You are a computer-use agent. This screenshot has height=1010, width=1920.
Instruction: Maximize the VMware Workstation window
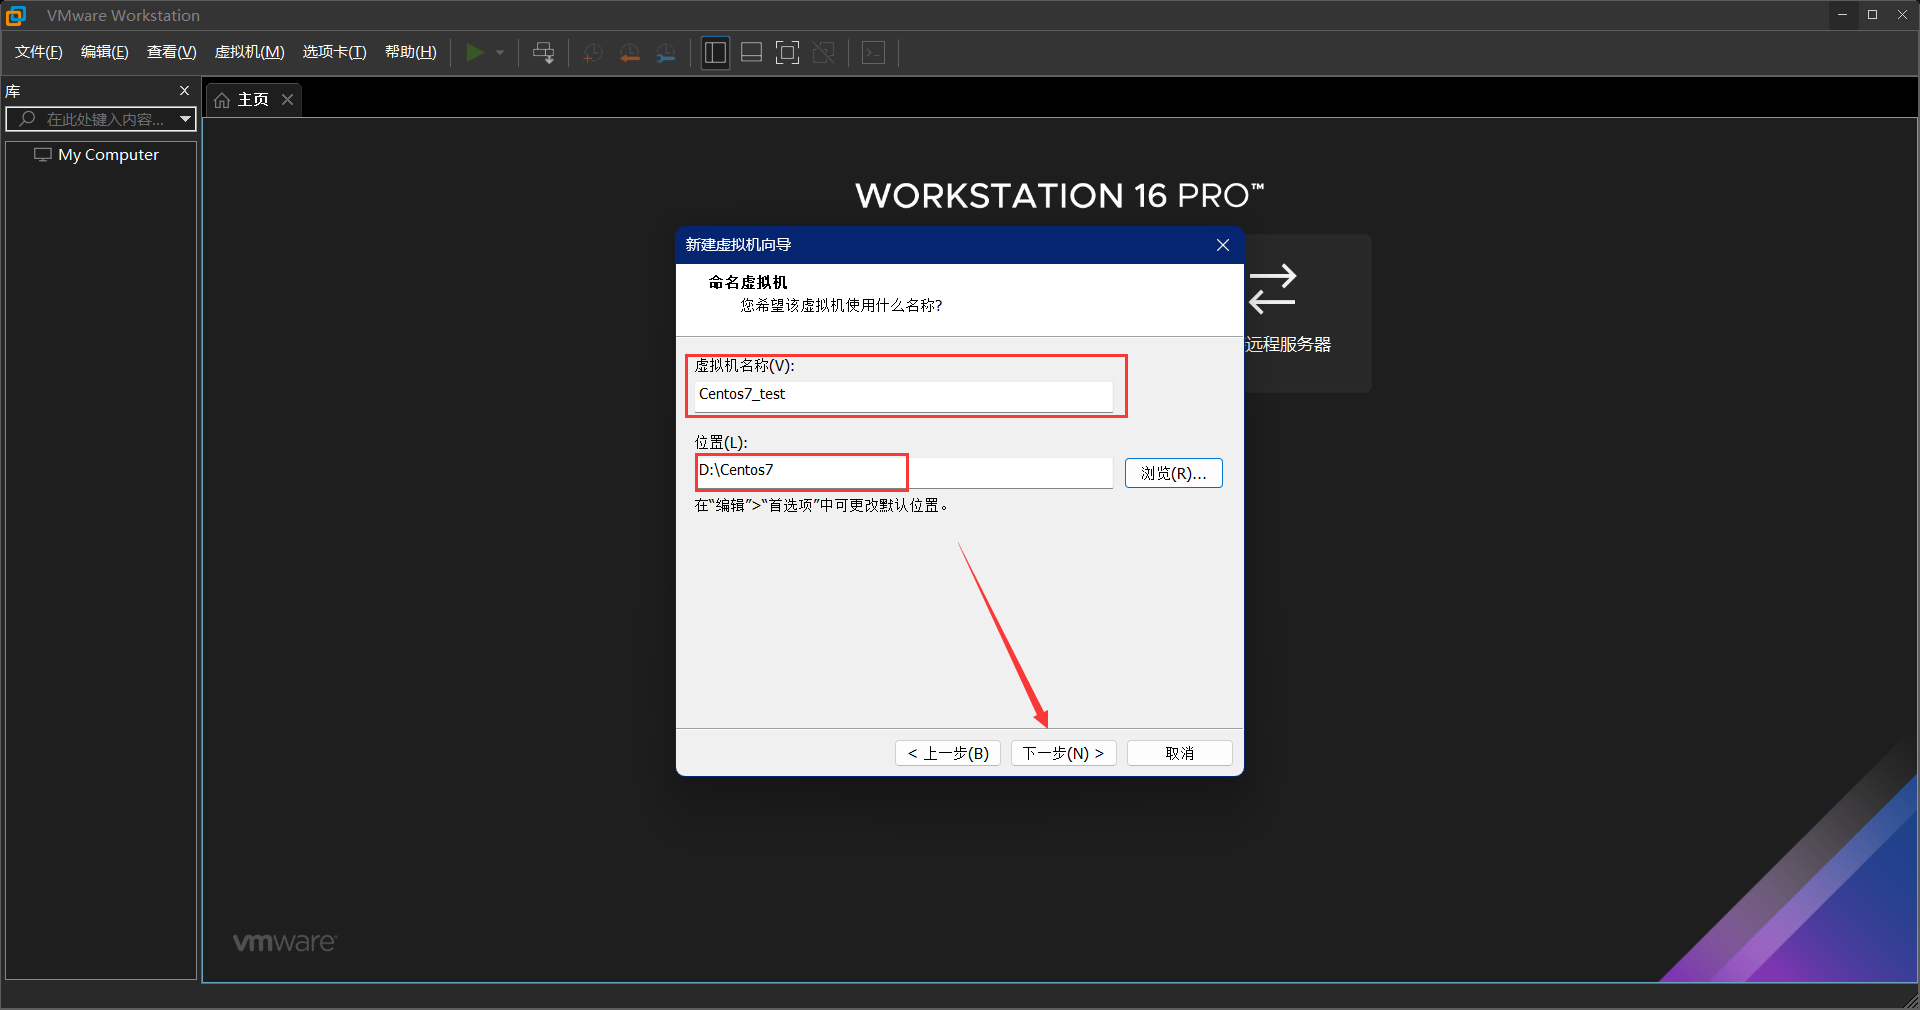pyautogui.click(x=1872, y=15)
